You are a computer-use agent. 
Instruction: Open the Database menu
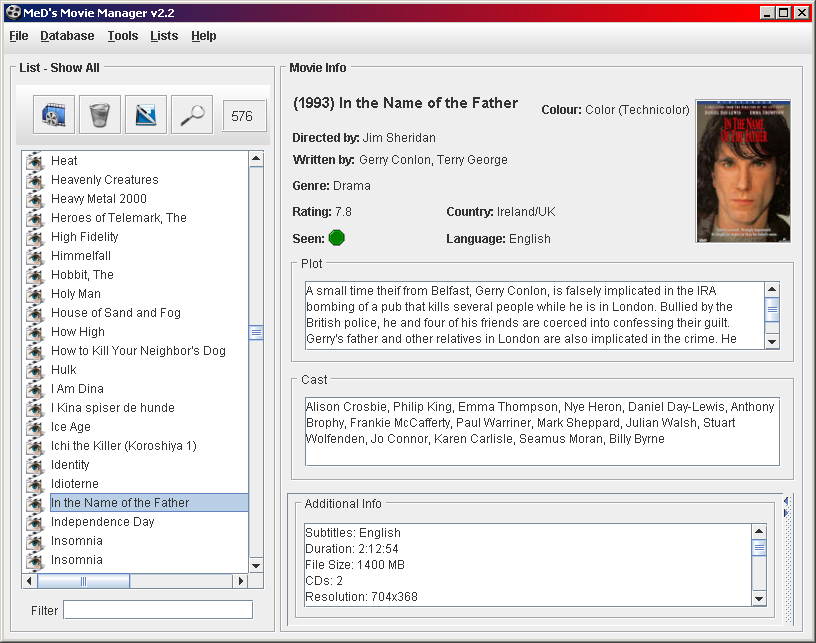click(67, 36)
